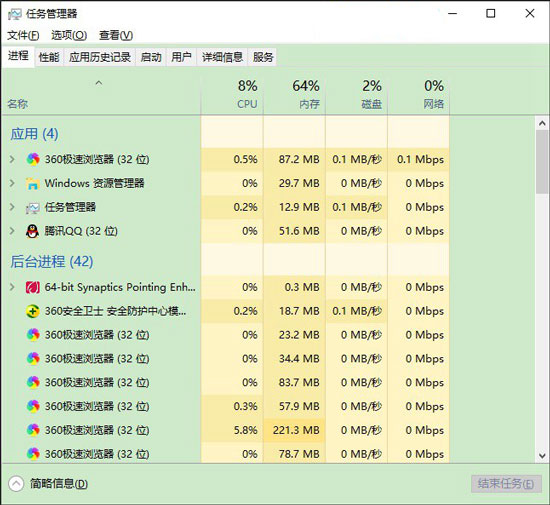The height and width of the screenshot is (505, 550).
Task: Click browser icon in the 34.4 MB row
Action: click(33, 359)
